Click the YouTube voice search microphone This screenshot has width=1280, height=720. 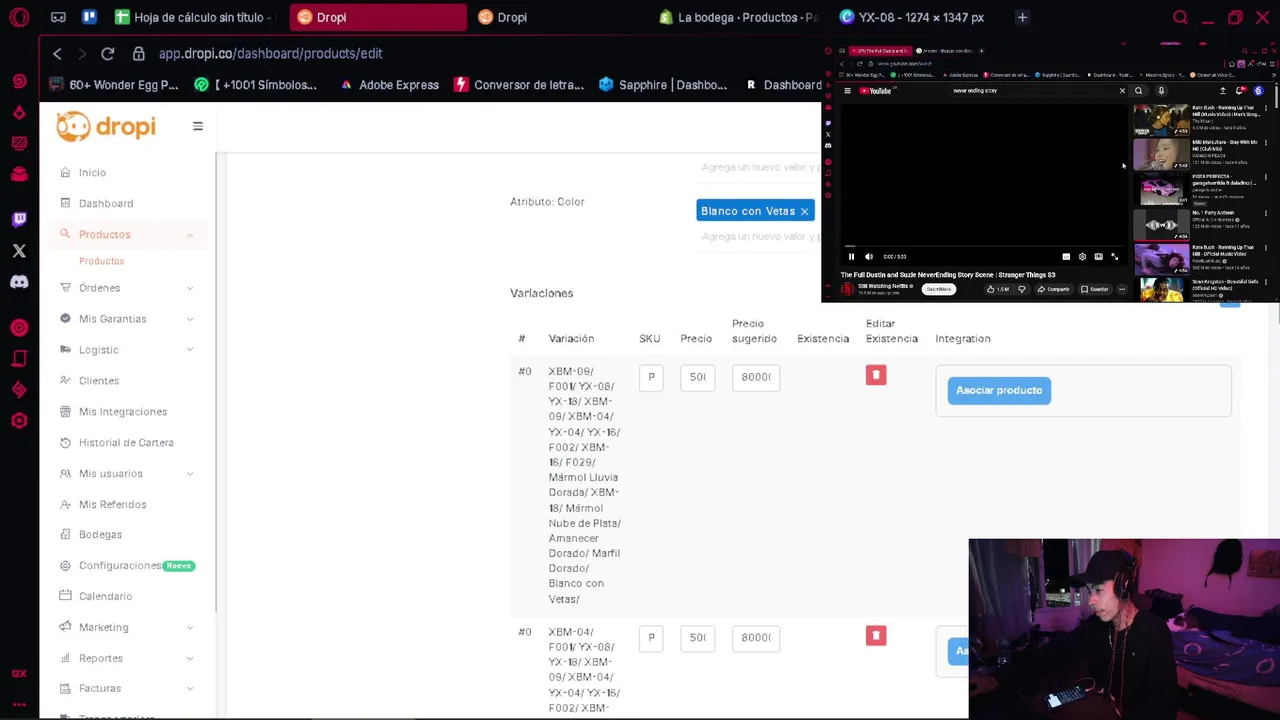coord(1161,91)
